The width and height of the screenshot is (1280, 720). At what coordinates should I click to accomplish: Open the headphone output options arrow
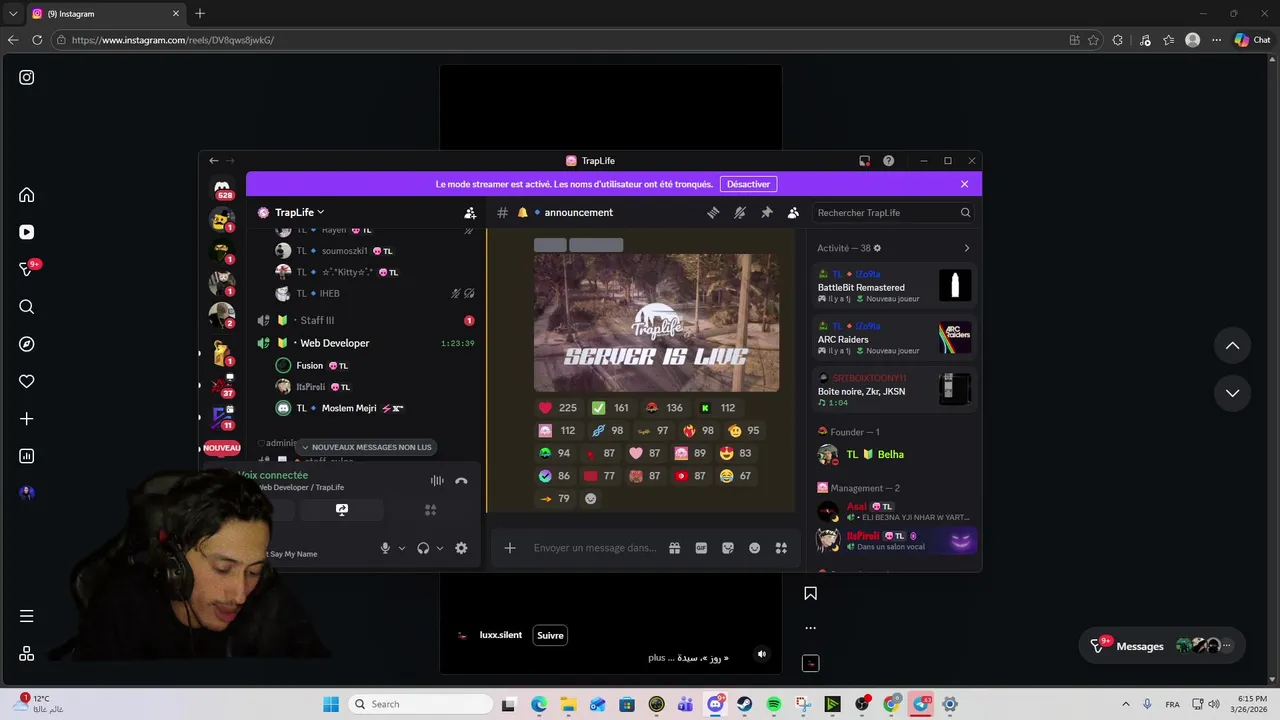pyautogui.click(x=440, y=548)
